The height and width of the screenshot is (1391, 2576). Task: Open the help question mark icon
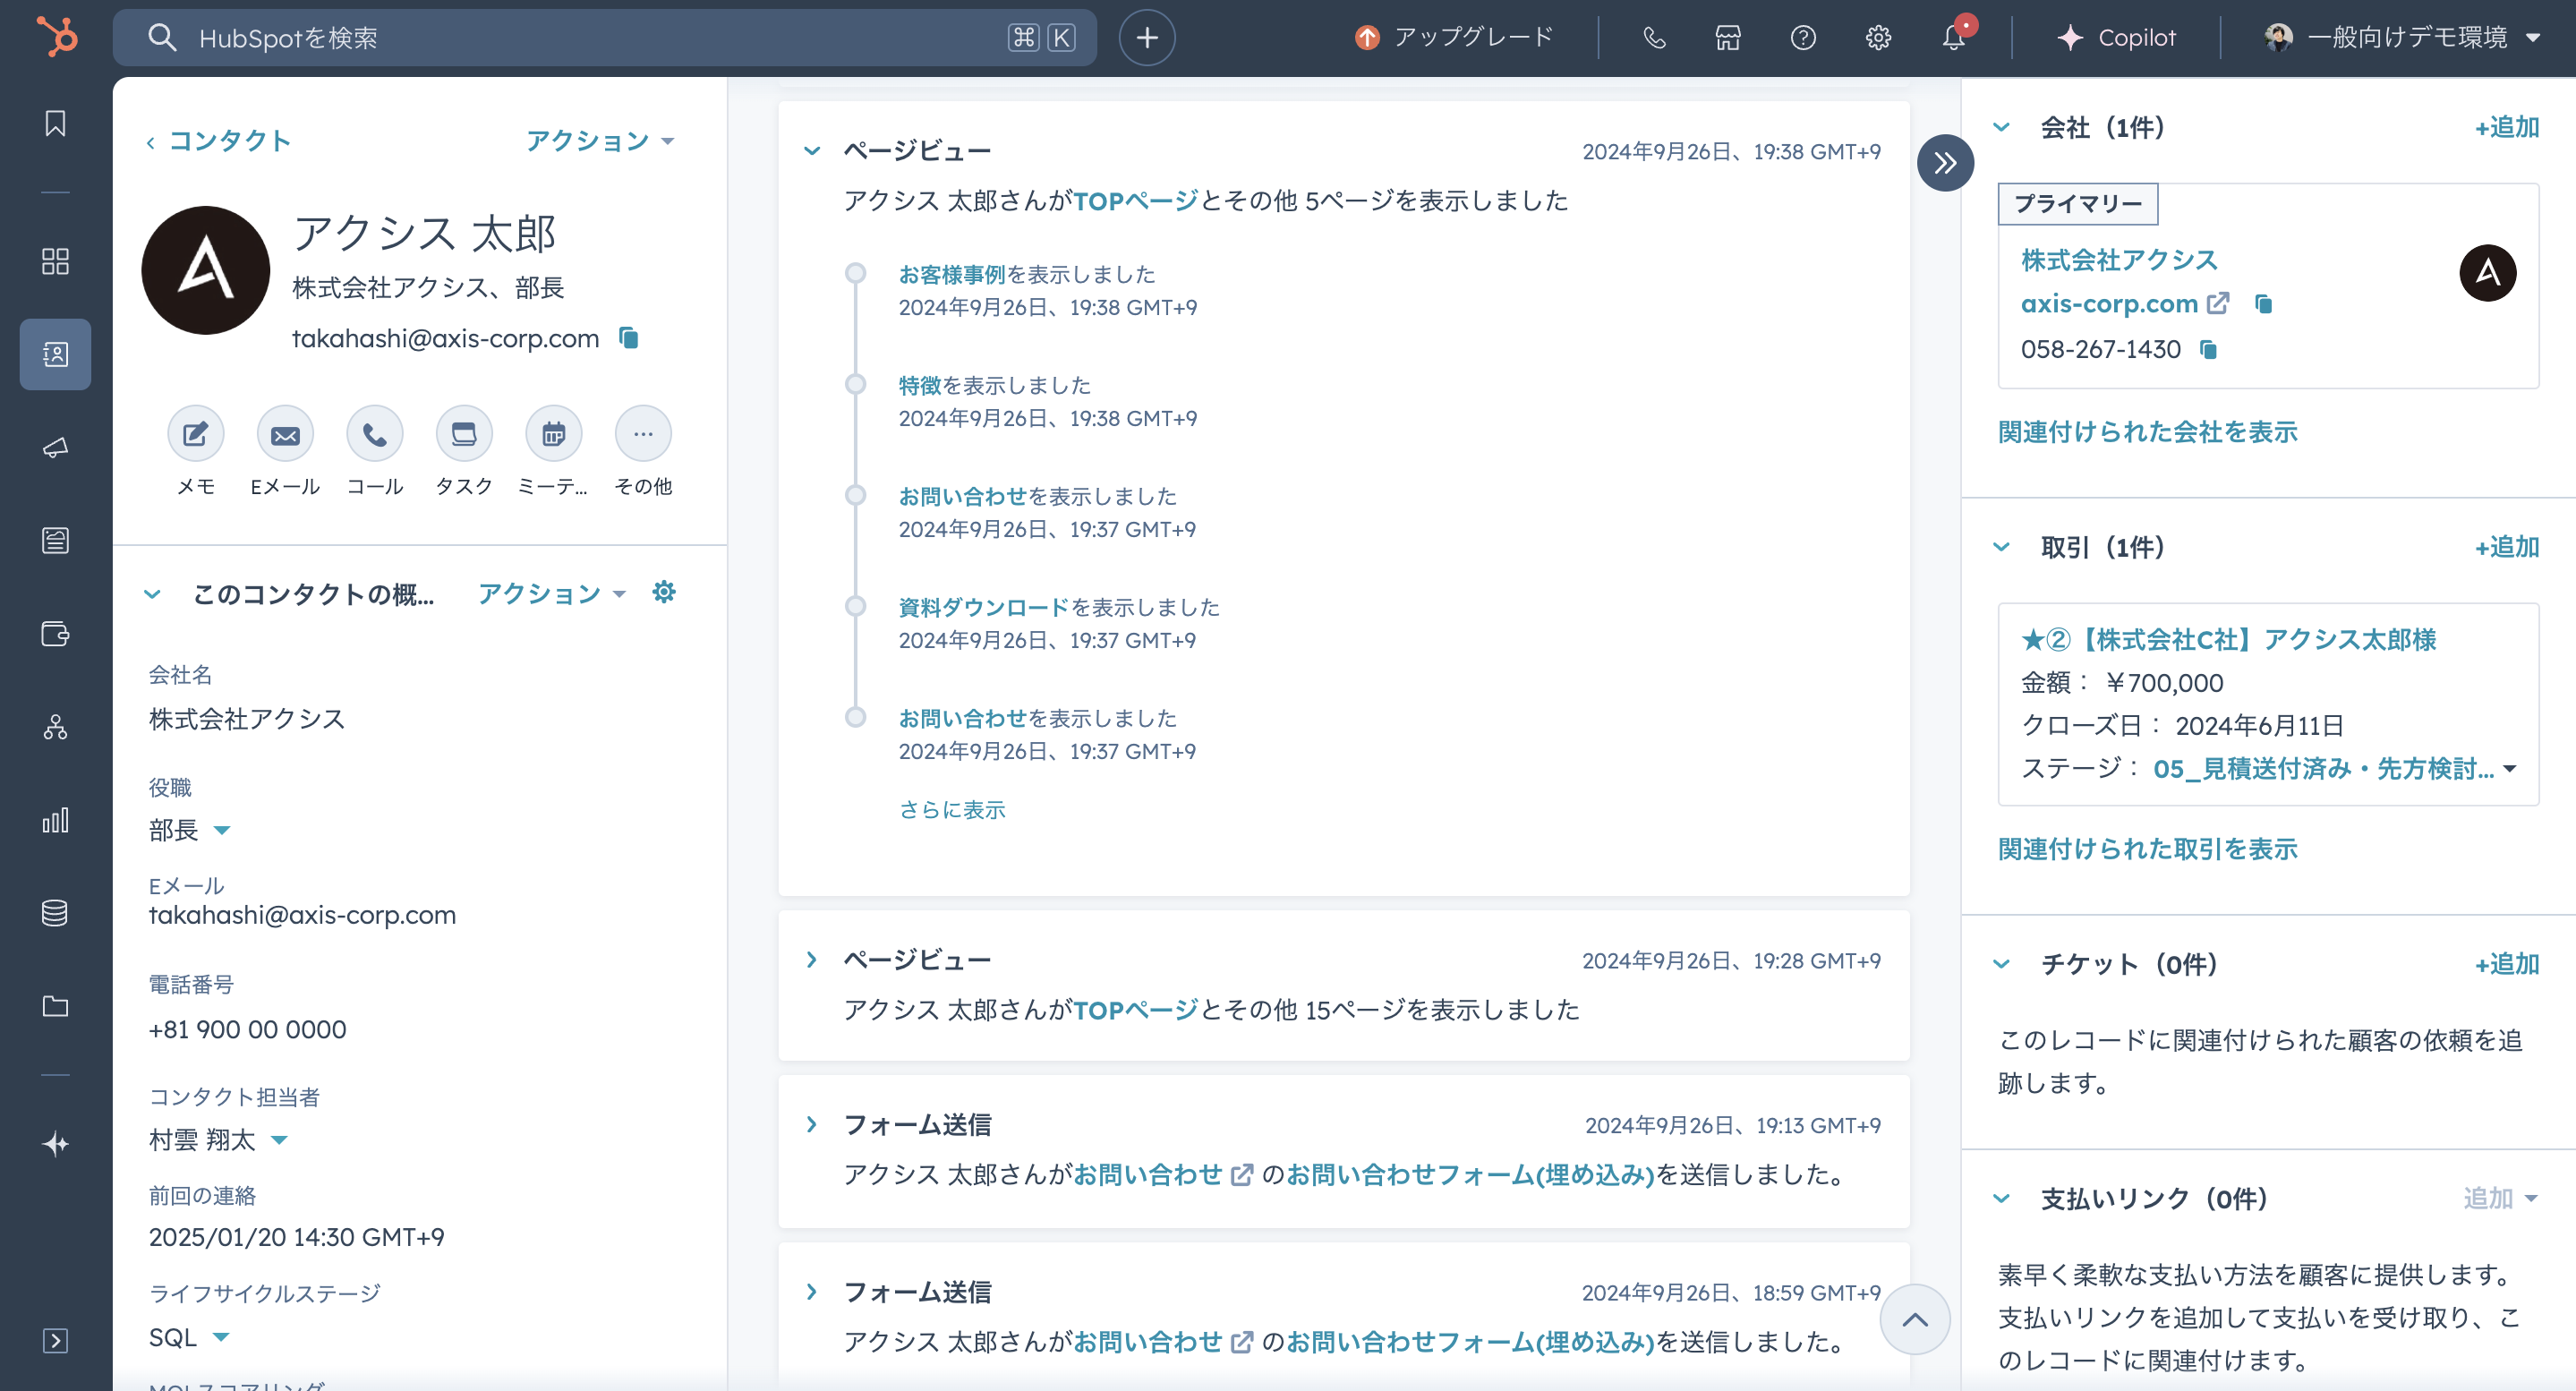click(x=1803, y=38)
